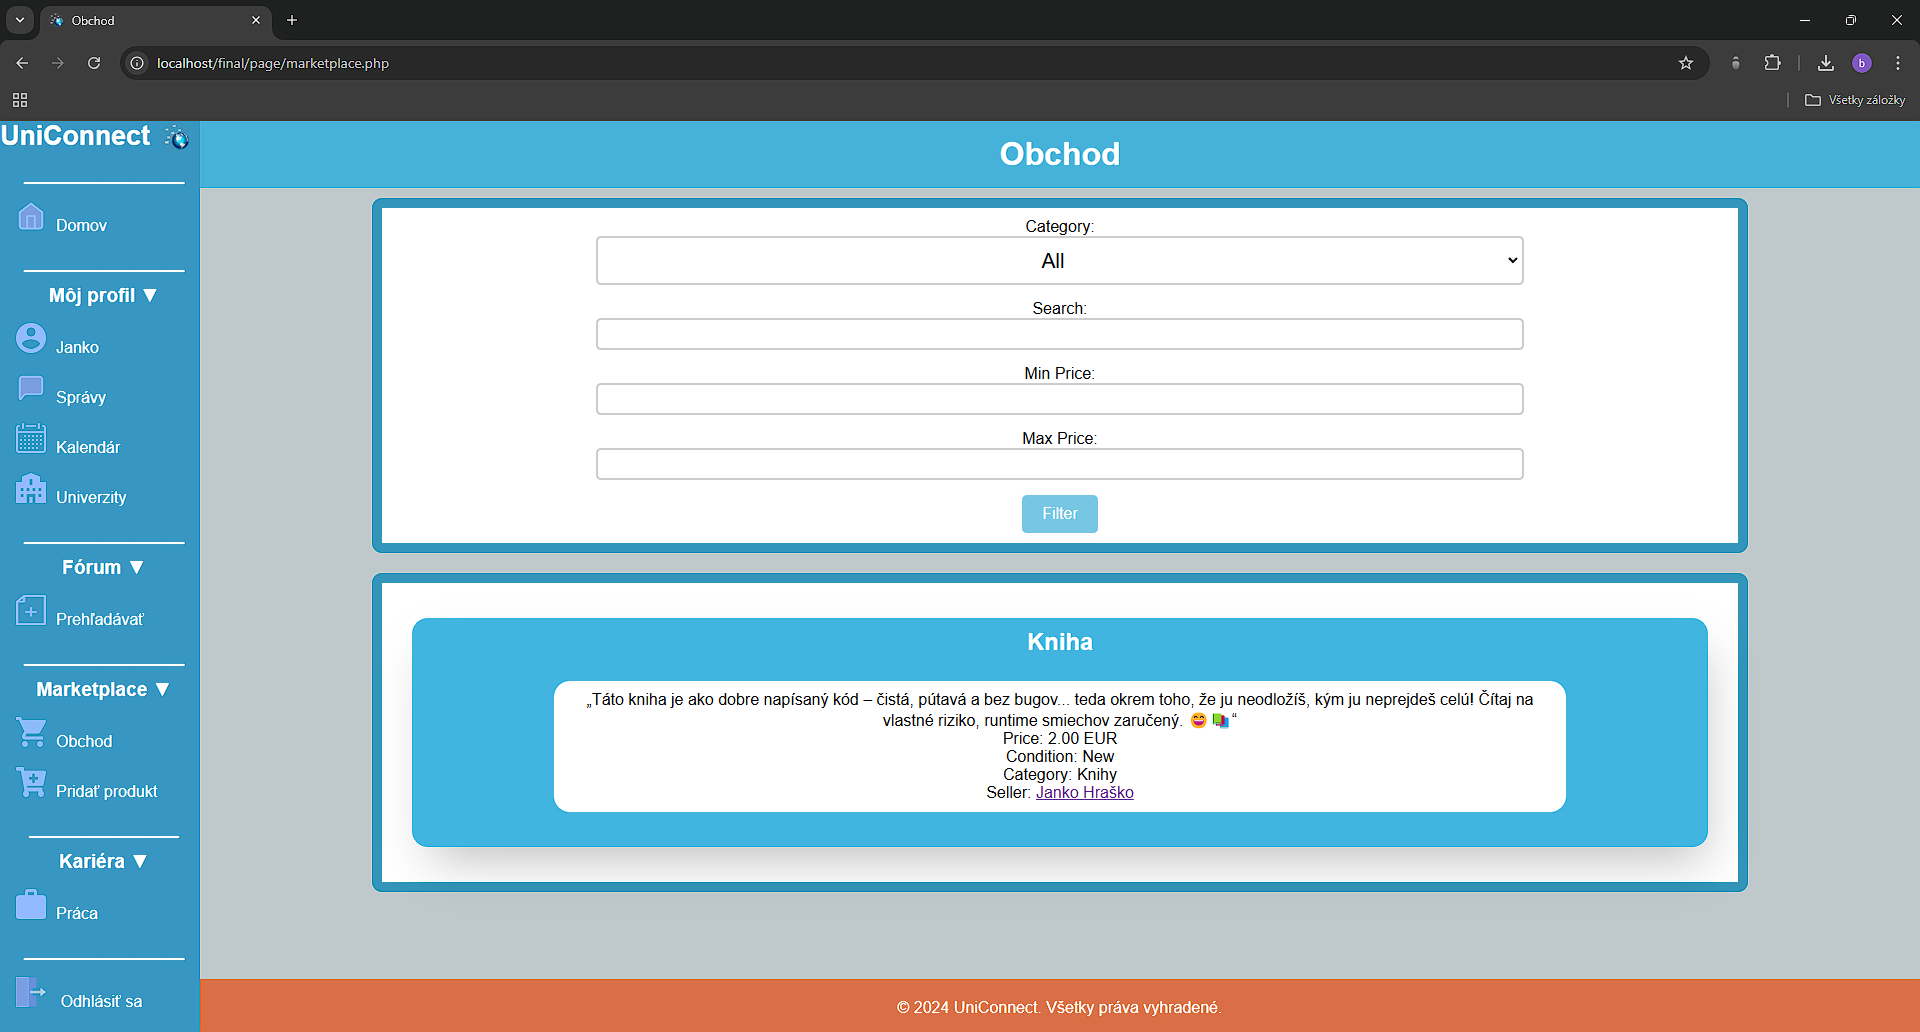
Task: Click the Filter button
Action: (1060, 514)
